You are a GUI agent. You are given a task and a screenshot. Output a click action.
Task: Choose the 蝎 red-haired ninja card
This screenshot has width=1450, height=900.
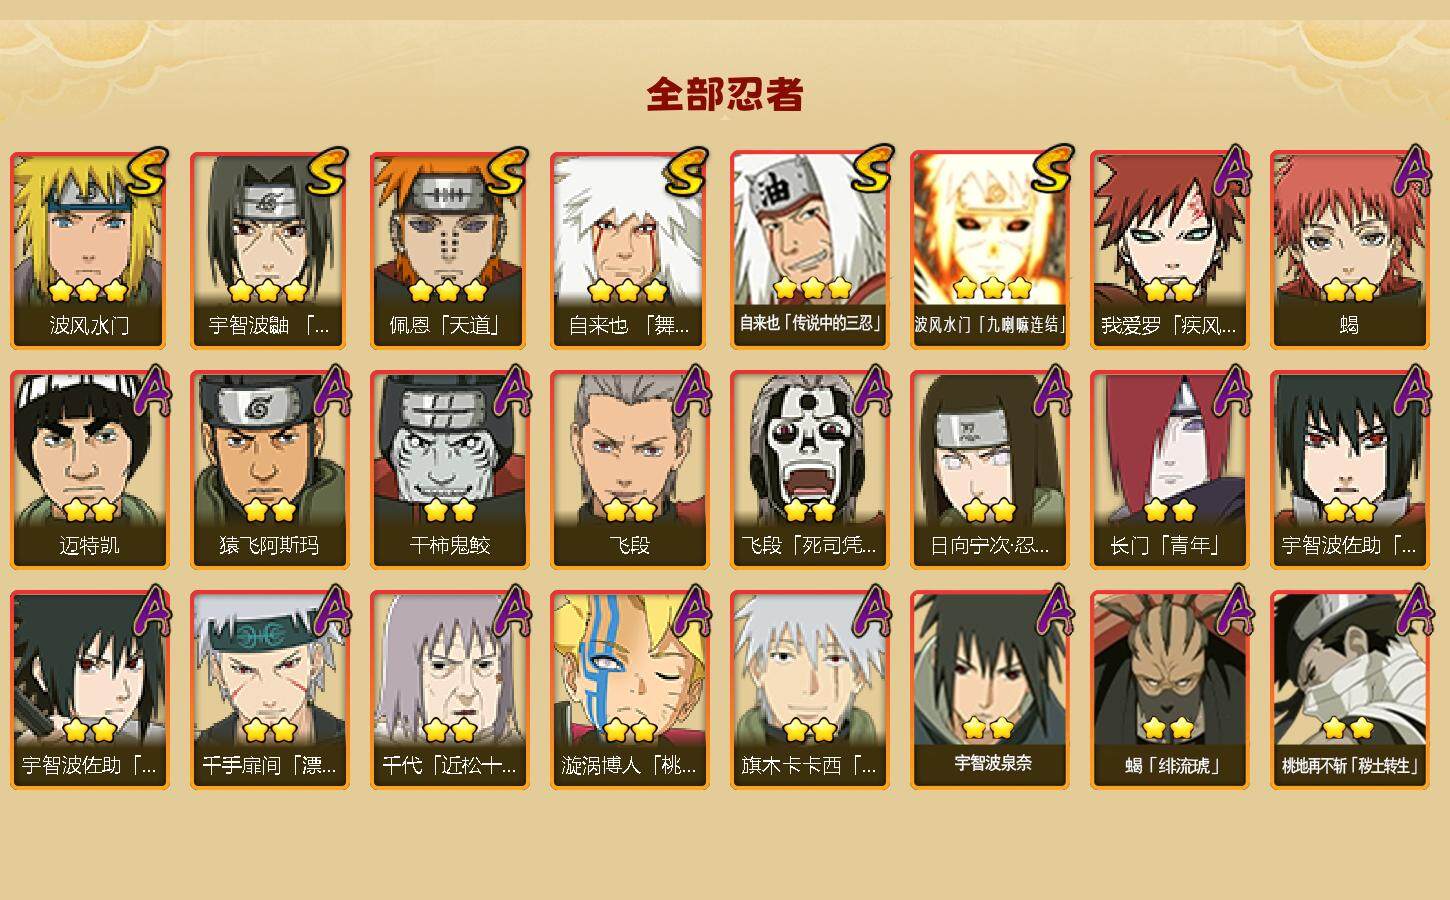(x=1349, y=250)
